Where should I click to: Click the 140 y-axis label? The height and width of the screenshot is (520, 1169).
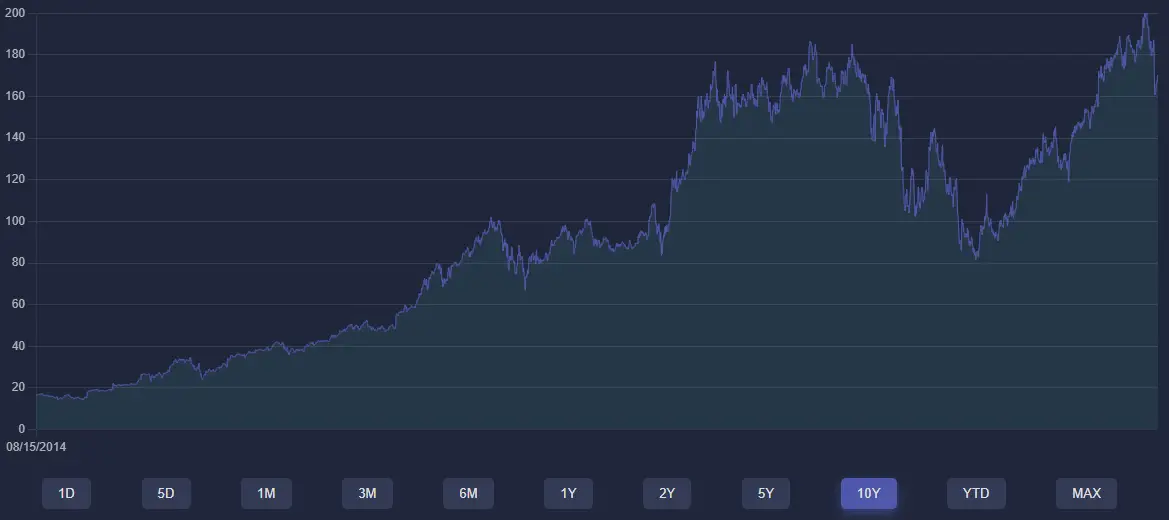tap(15, 138)
